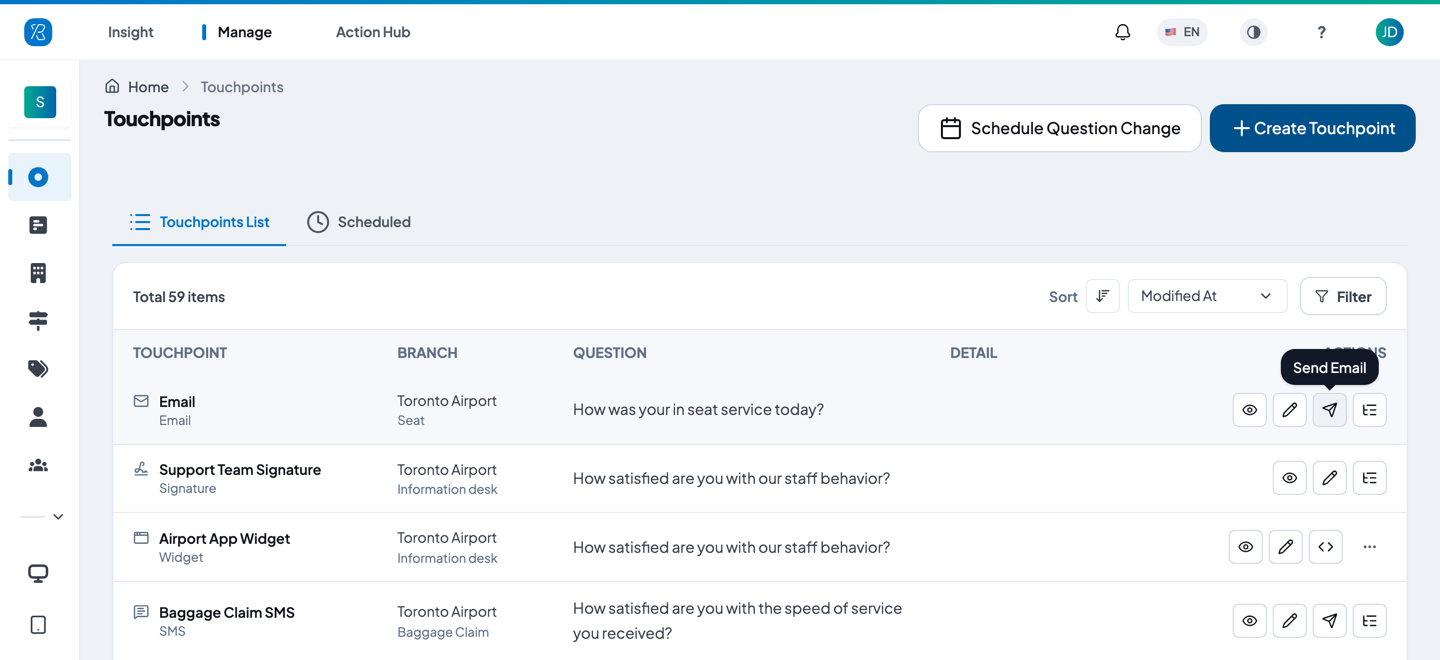Expand the sidebar chevron section
This screenshot has height=660, width=1440.
(x=58, y=517)
